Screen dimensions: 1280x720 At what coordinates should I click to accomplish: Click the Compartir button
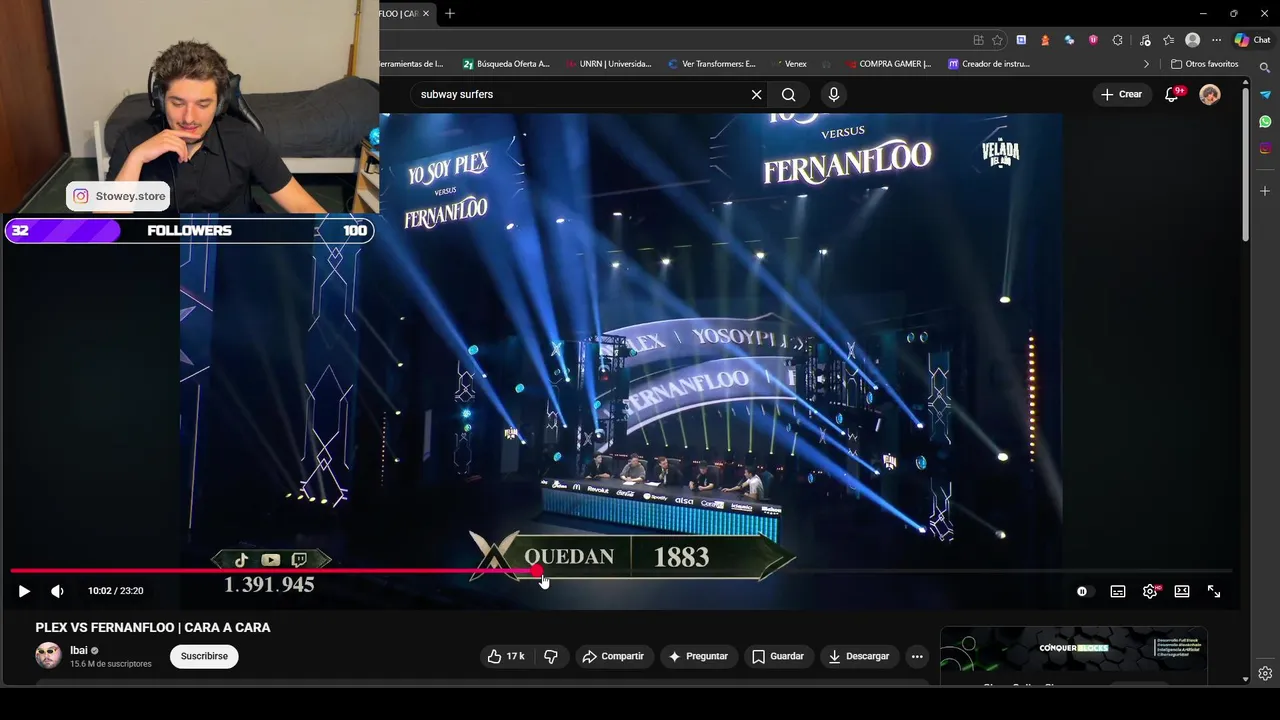pos(613,656)
